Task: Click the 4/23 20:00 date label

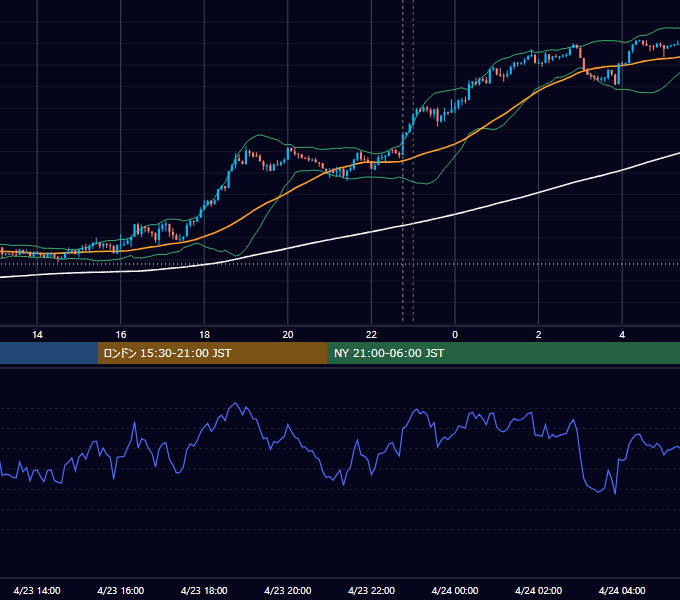Action: click(288, 590)
